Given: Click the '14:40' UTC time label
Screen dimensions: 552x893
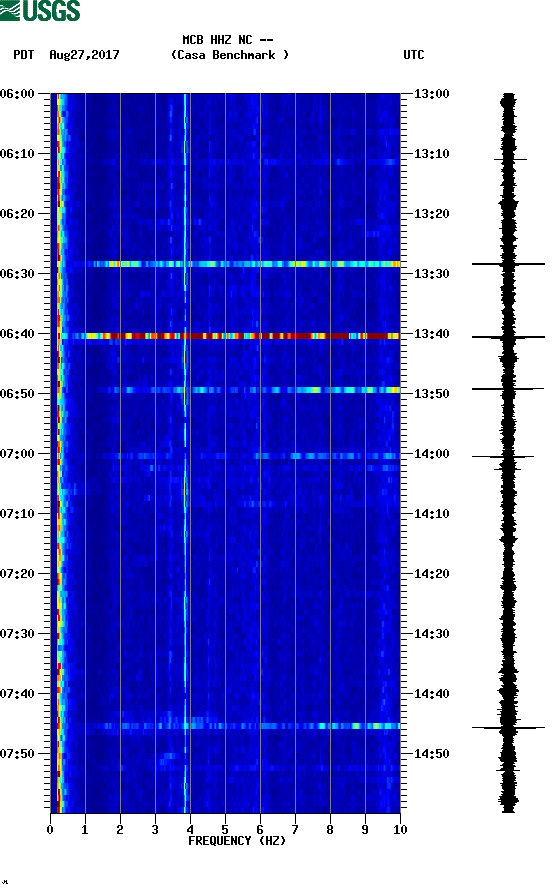Looking at the screenshot, I should click(x=431, y=694).
